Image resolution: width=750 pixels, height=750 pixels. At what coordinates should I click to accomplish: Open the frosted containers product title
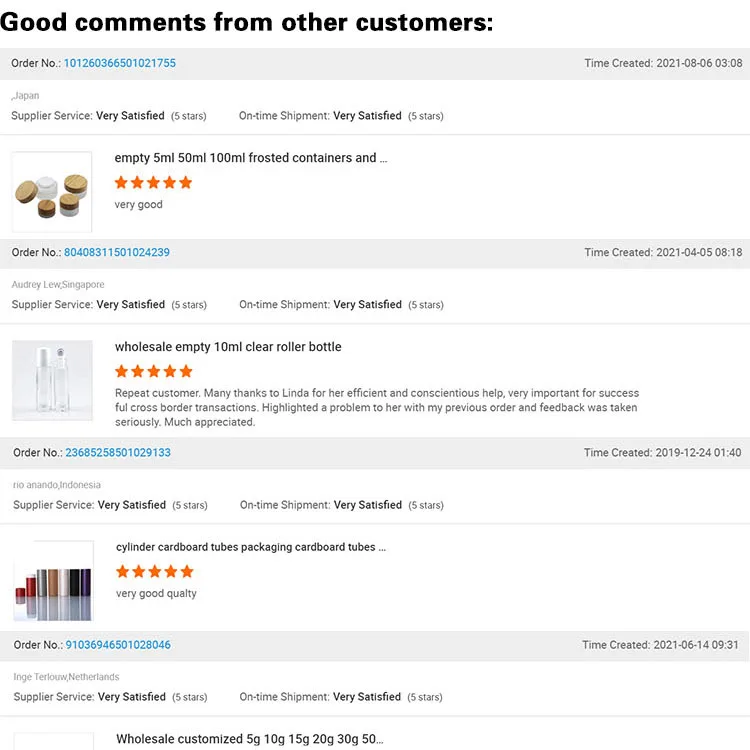point(250,158)
